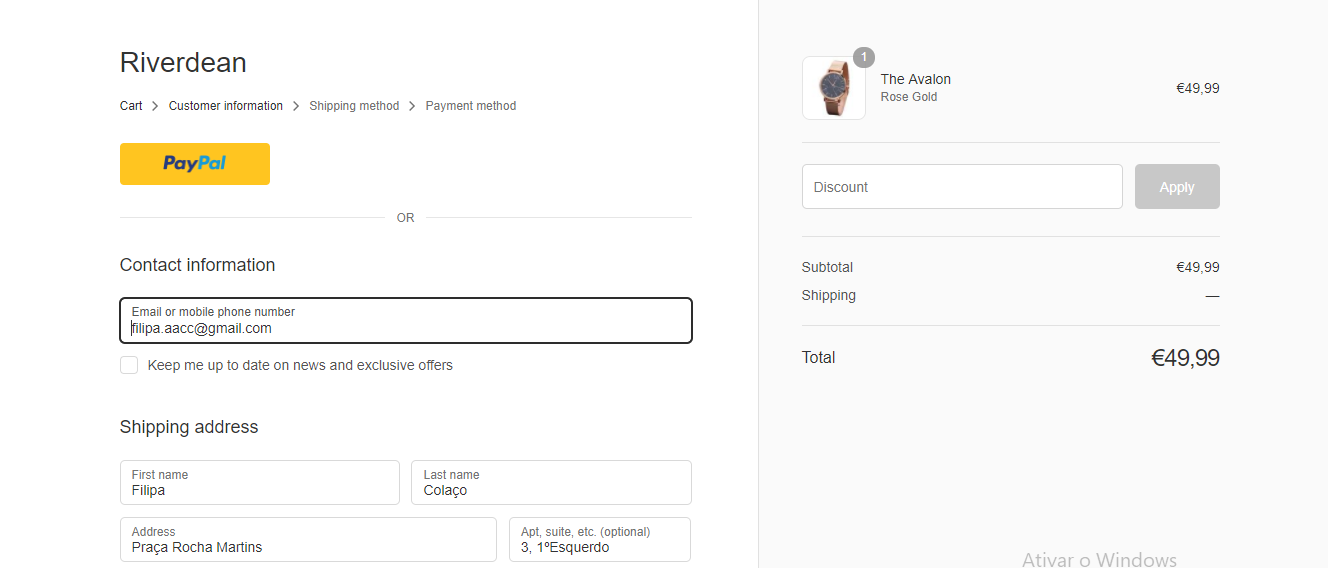
Task: Click the chevron arrow after Cart breadcrumb
Action: [x=156, y=106]
